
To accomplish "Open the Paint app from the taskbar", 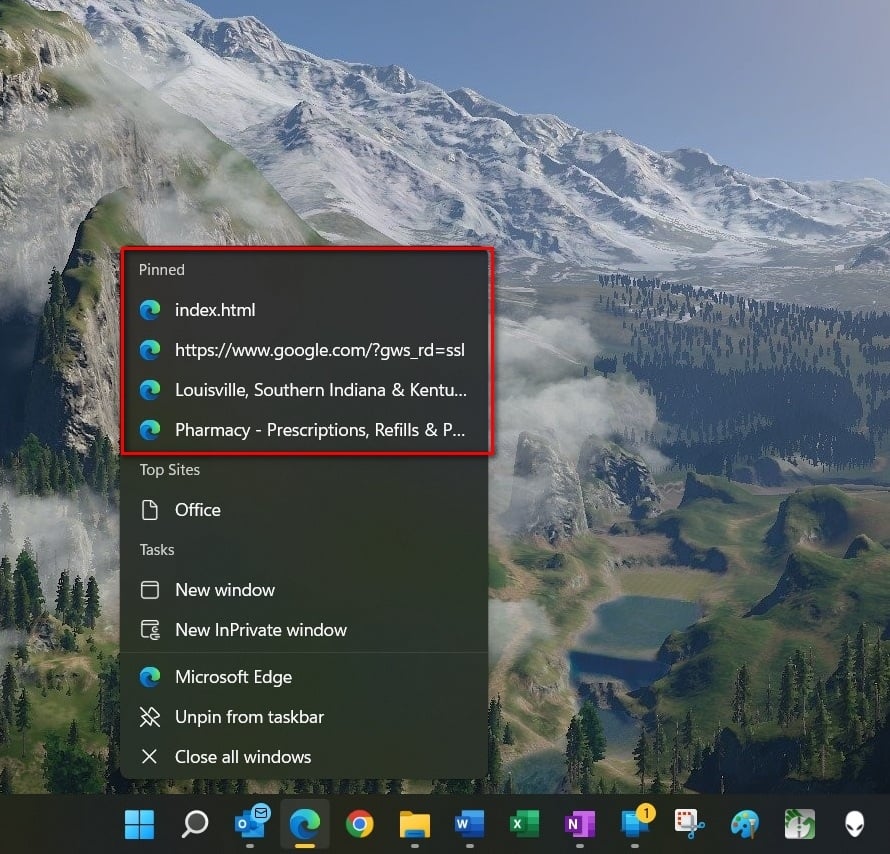I will pyautogui.click(x=744, y=824).
